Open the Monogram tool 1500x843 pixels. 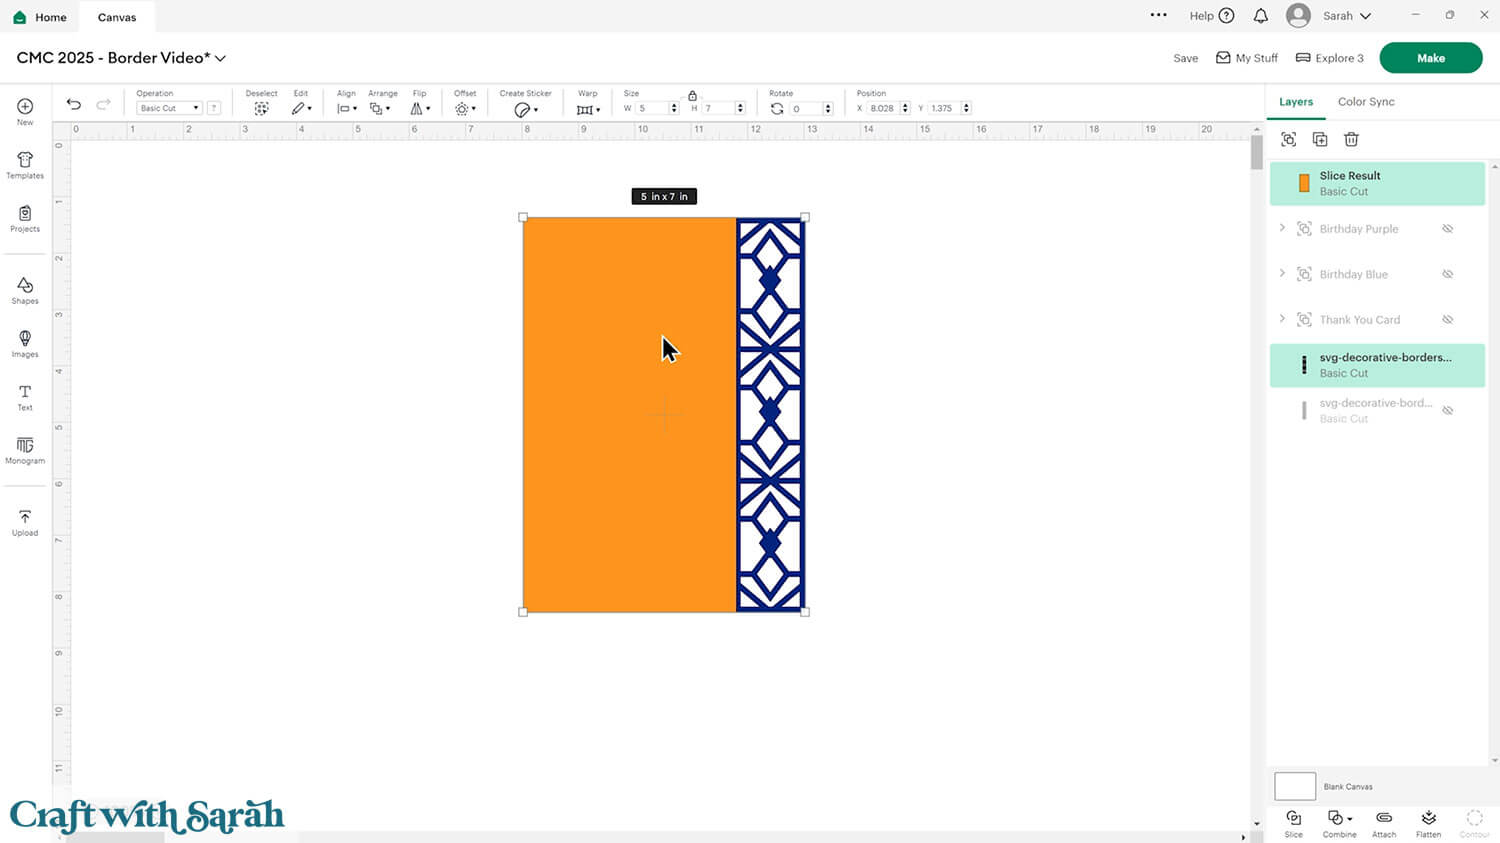tap(25, 450)
